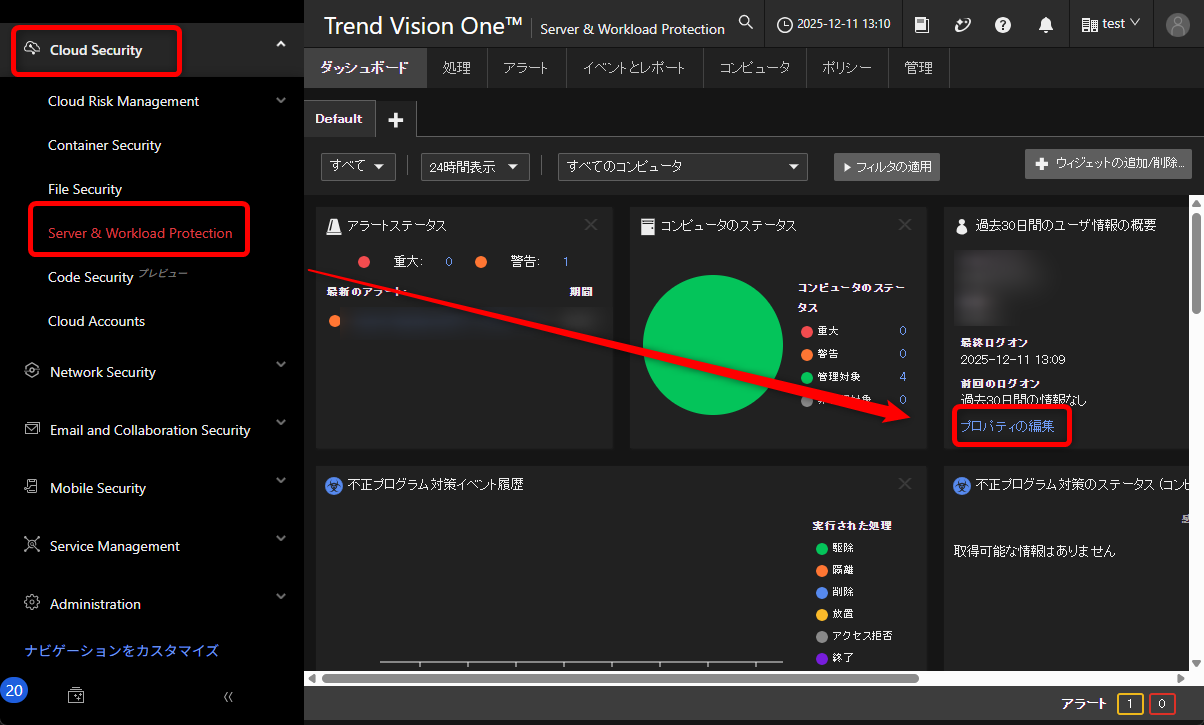Switch to the 管理 tab

(x=918, y=68)
